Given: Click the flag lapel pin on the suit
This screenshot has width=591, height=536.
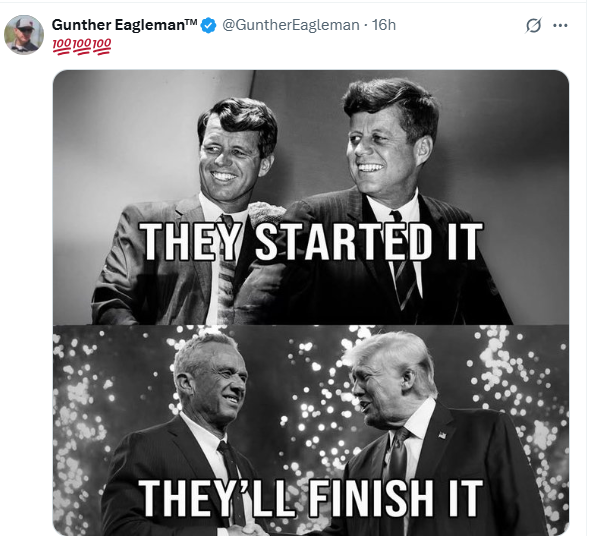Looking at the screenshot, I should [x=442, y=435].
